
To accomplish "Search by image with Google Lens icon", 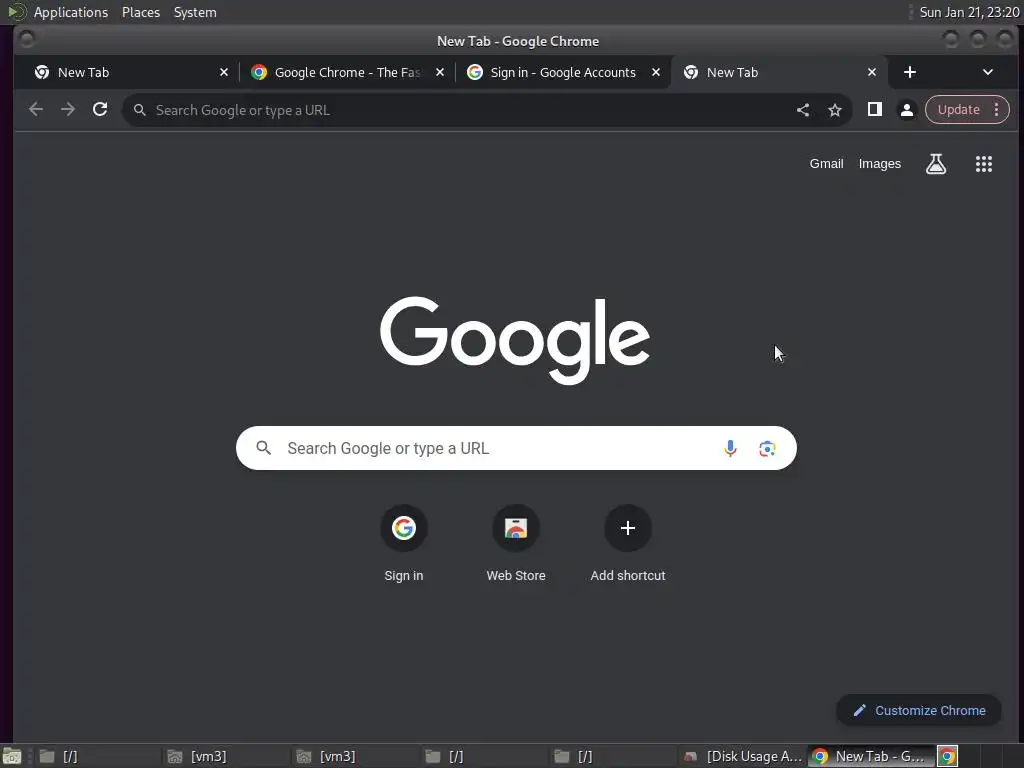I will click(767, 448).
